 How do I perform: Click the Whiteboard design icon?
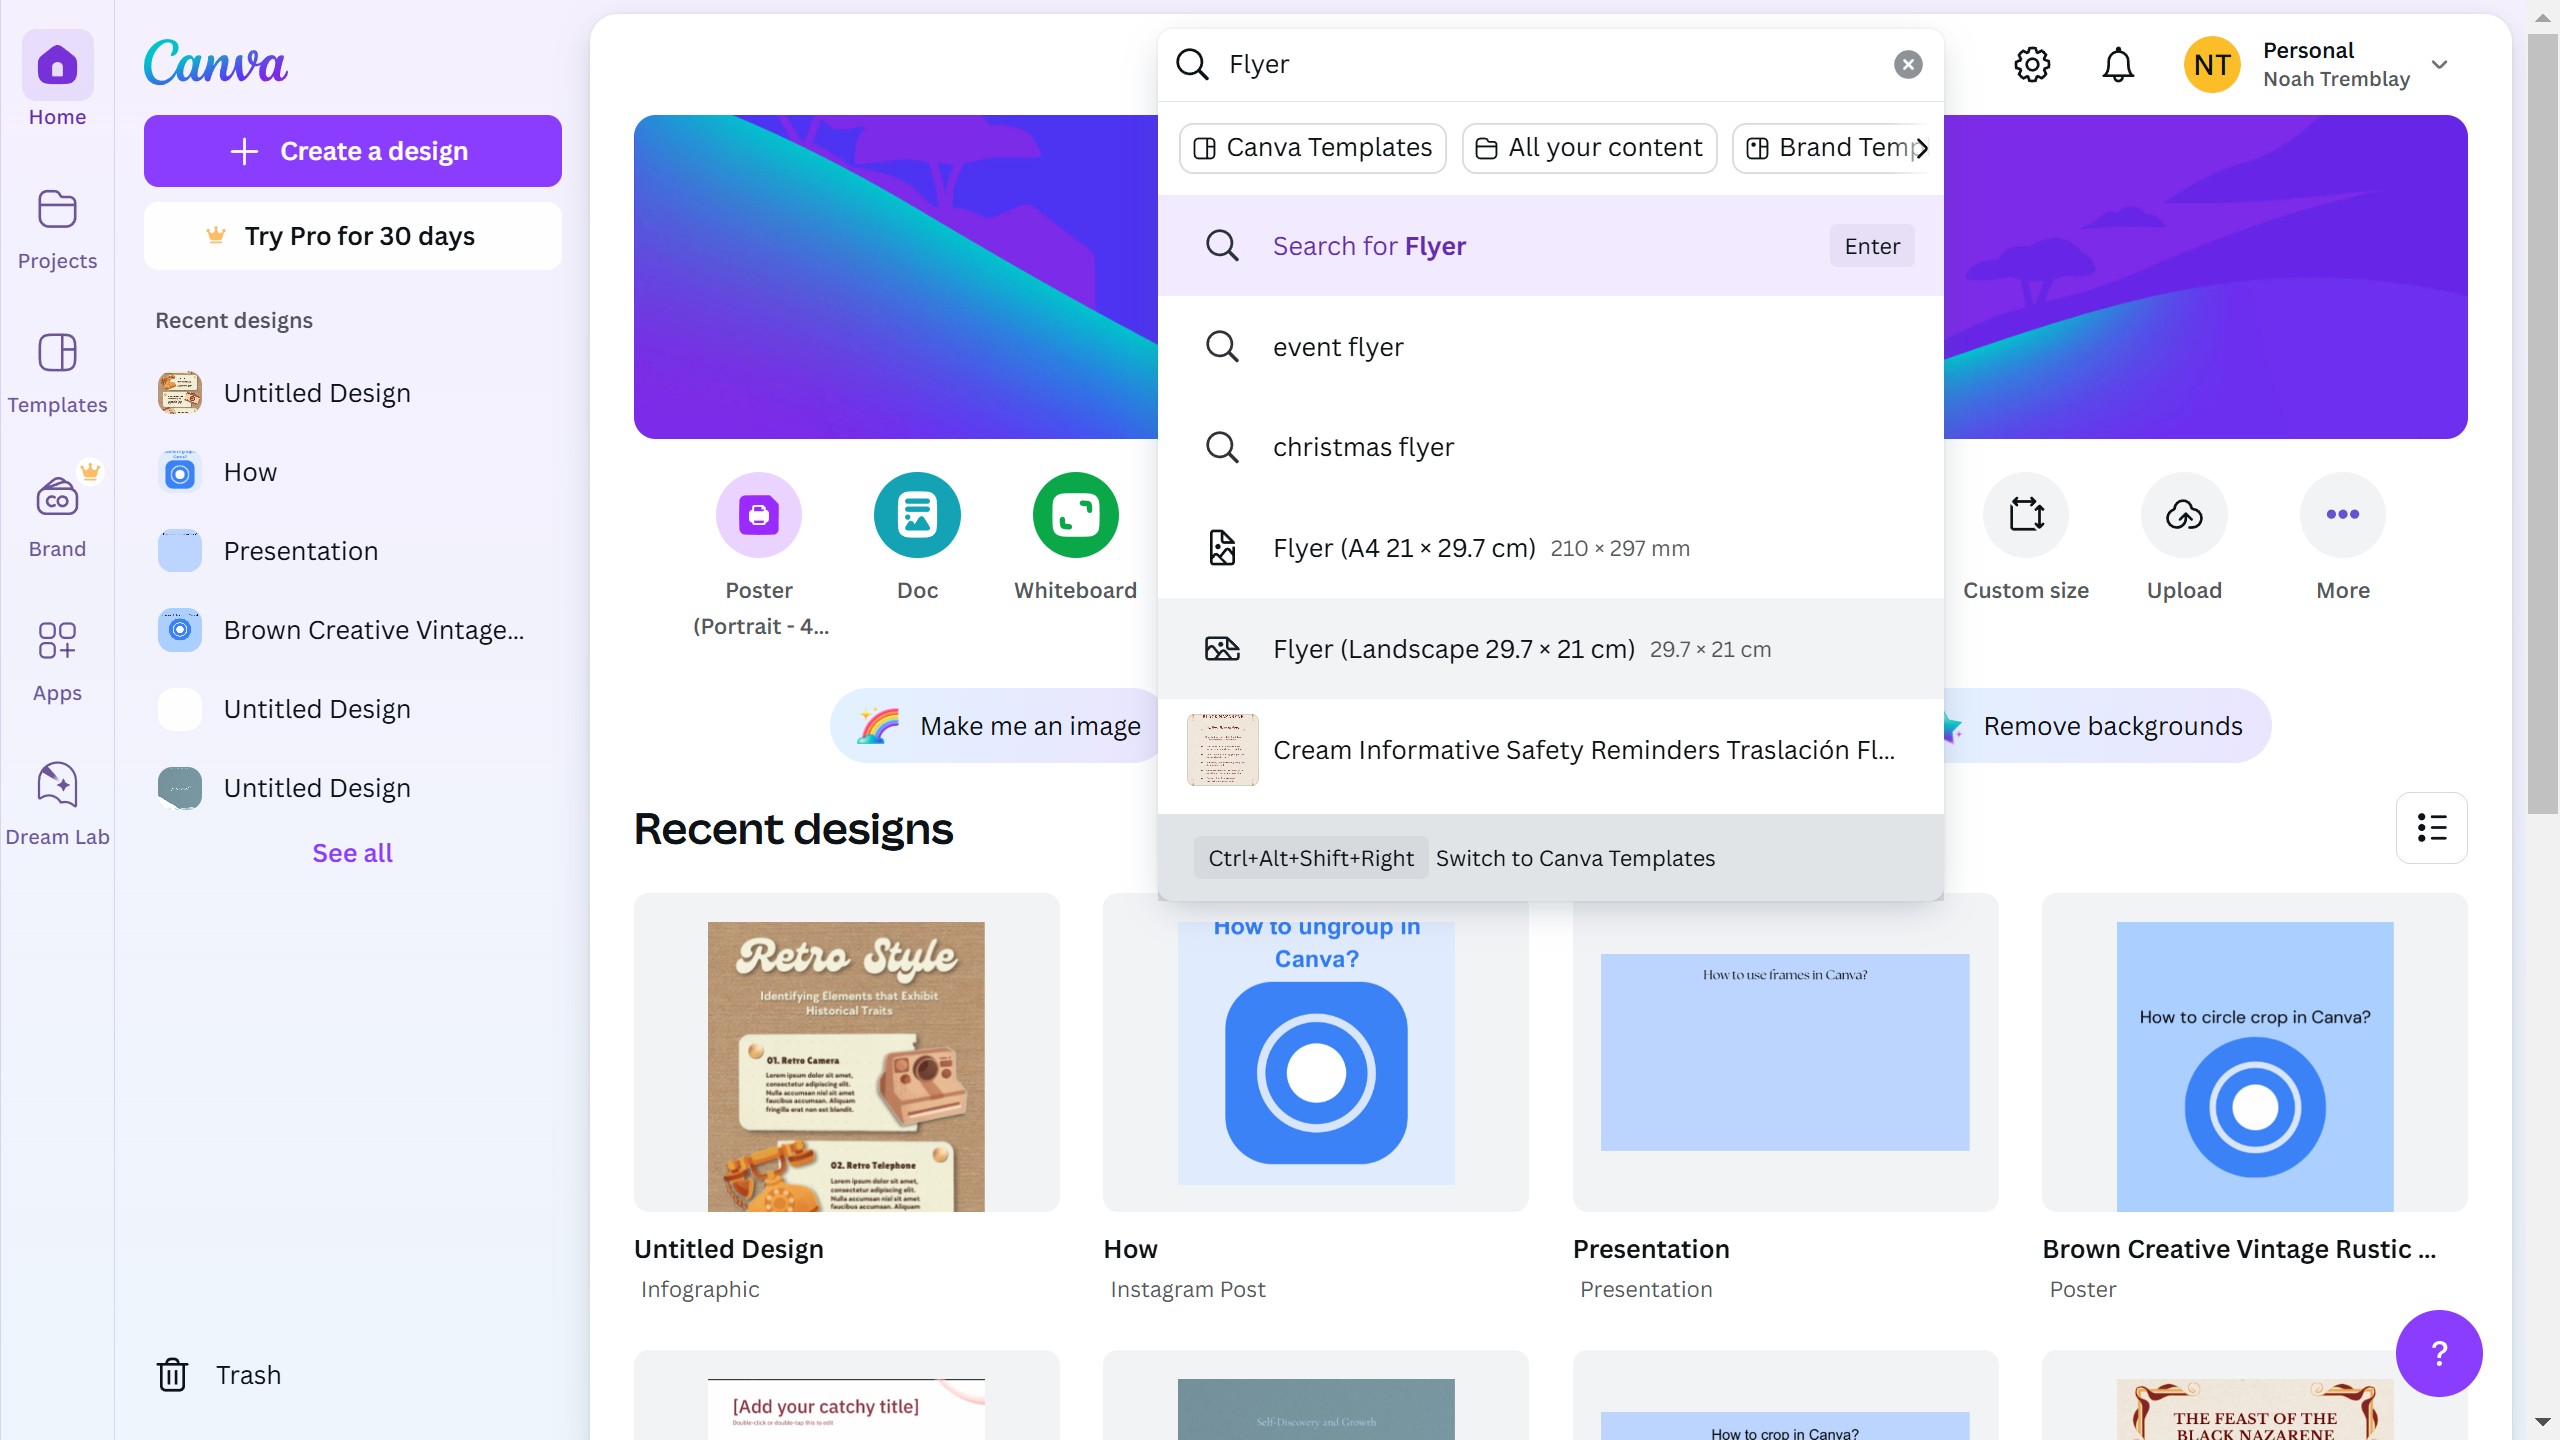tap(1075, 515)
